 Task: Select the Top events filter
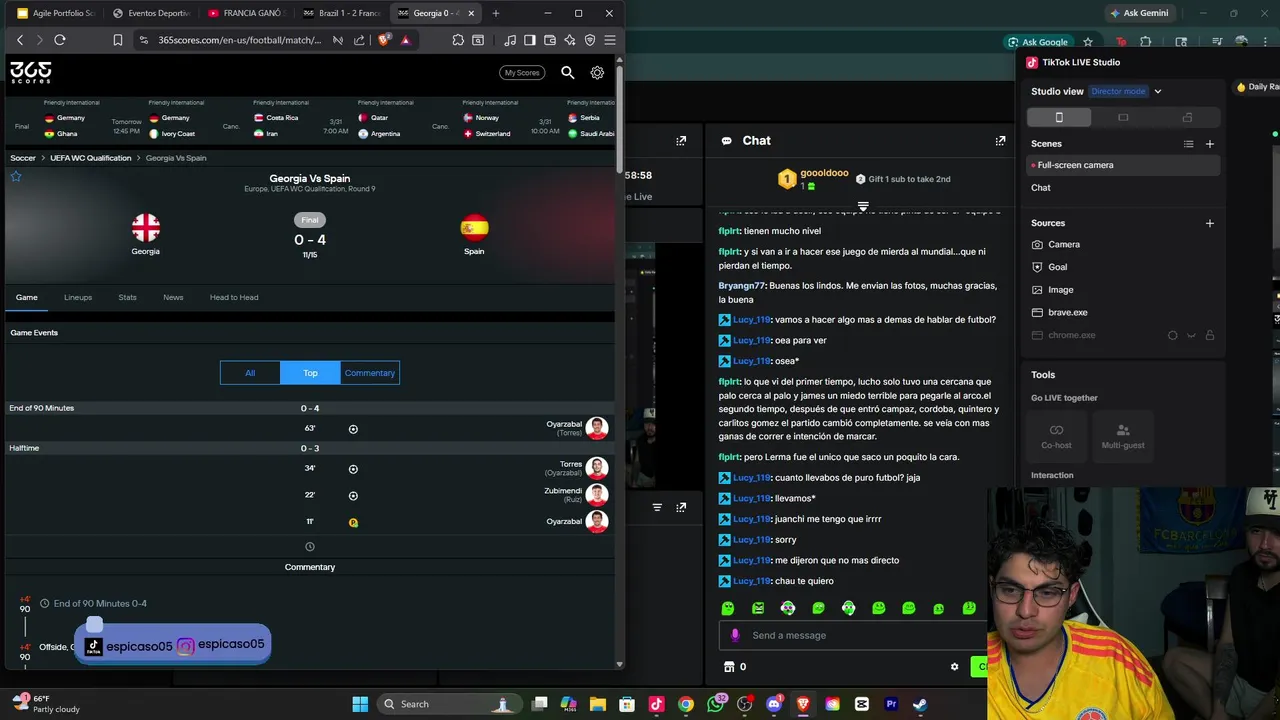(310, 373)
